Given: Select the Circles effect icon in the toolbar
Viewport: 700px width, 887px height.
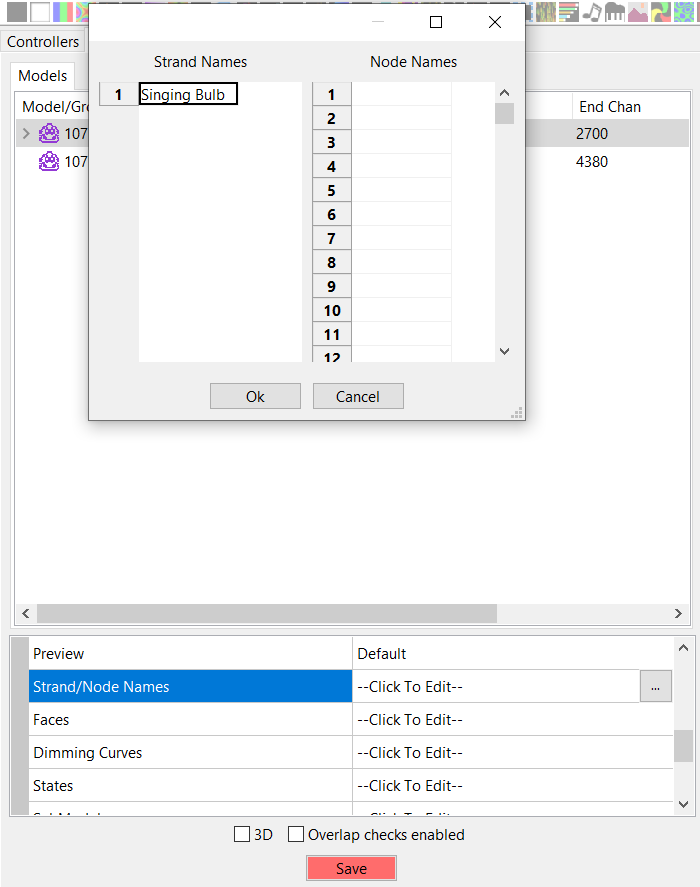Looking at the screenshot, I should pyautogui.click(x=682, y=12).
